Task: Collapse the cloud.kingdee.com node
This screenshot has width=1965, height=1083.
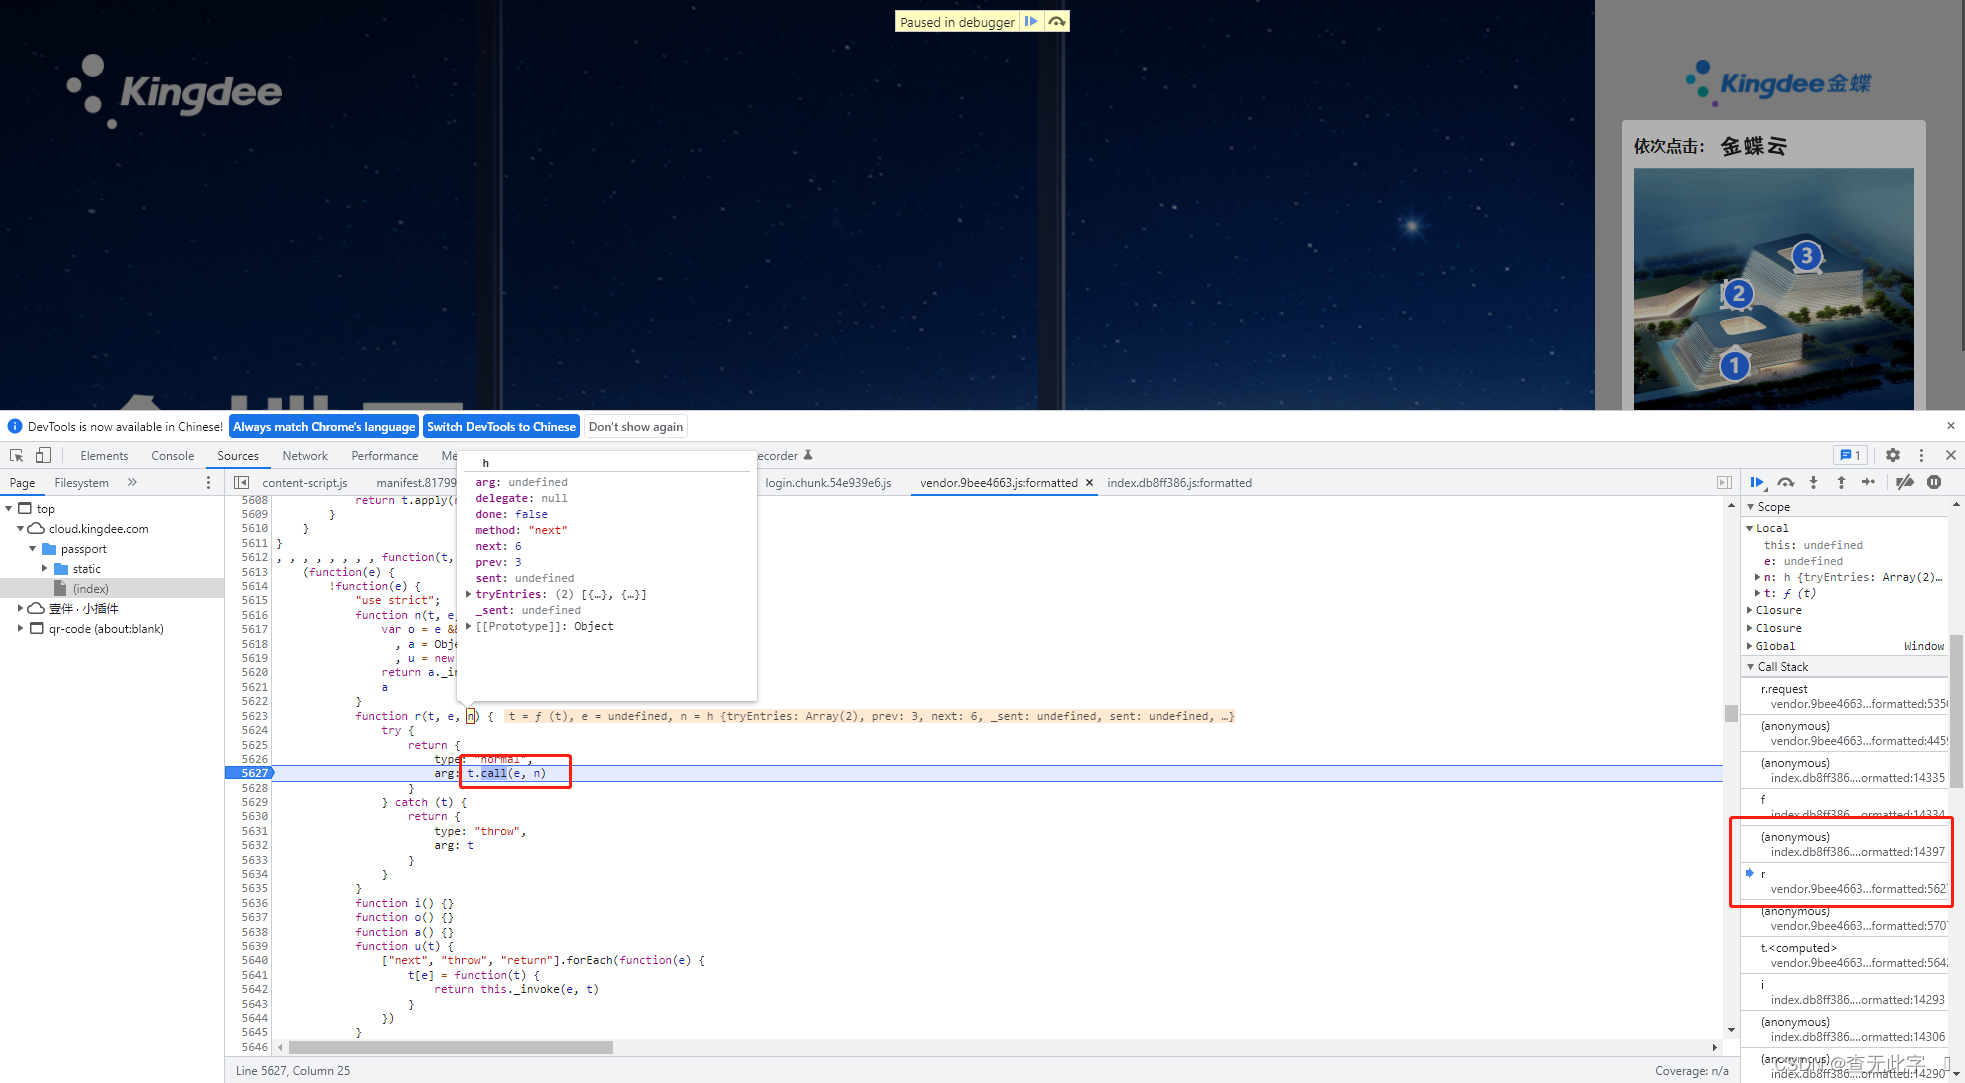Action: click(x=20, y=529)
